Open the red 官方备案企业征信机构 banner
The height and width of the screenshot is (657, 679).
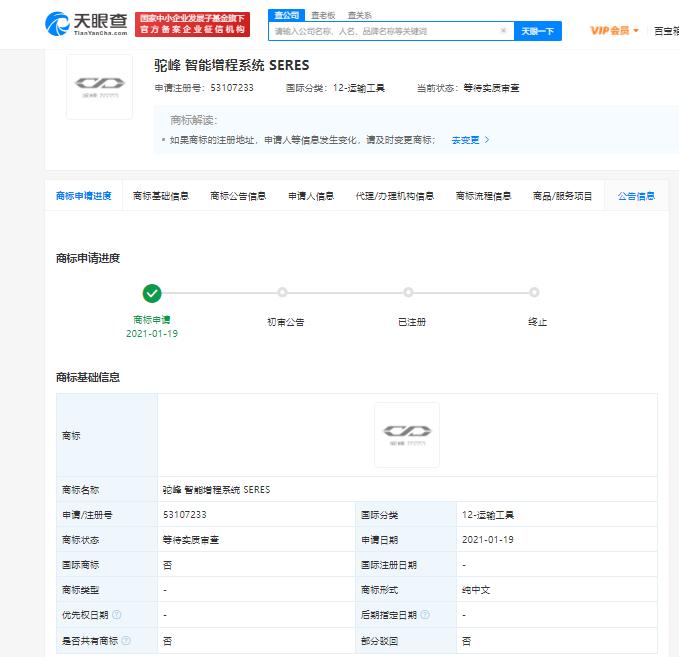(x=192, y=24)
